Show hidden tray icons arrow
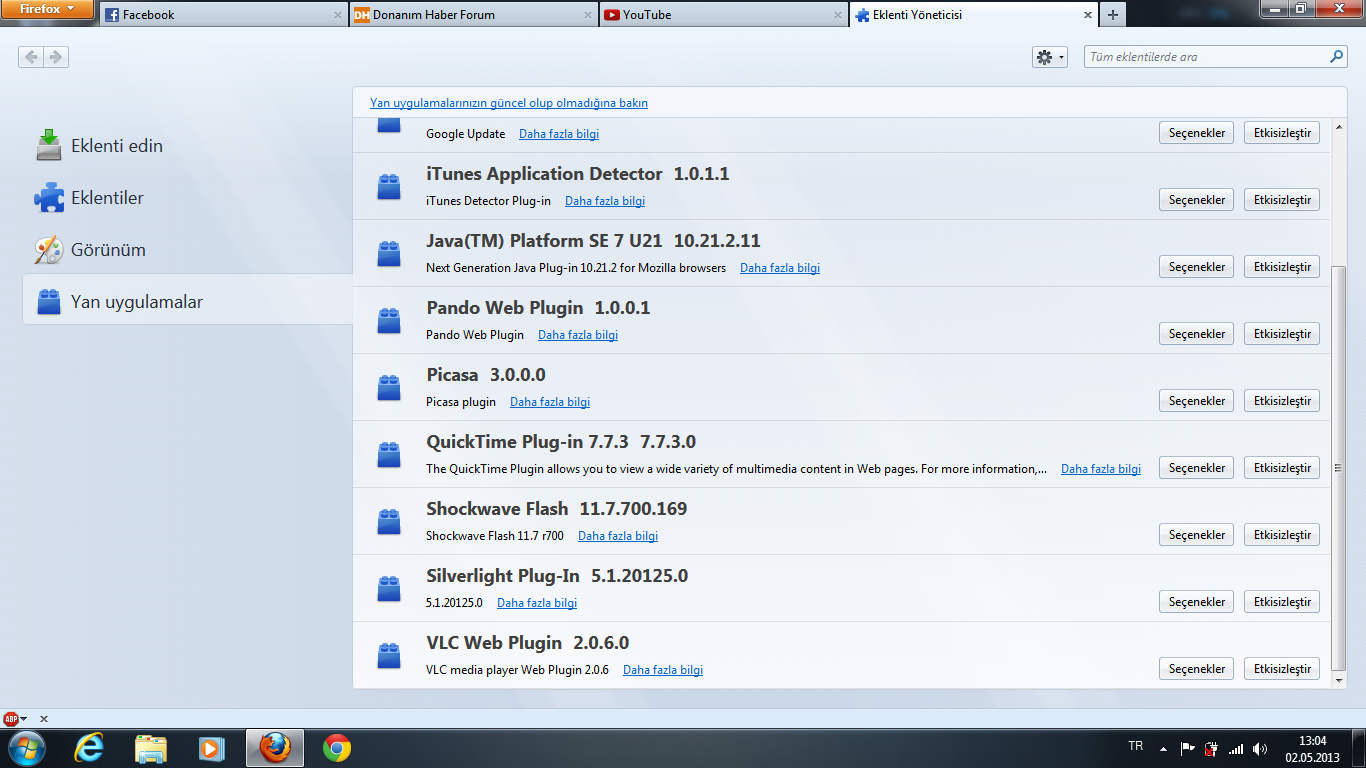The width and height of the screenshot is (1366, 768). [x=1163, y=748]
